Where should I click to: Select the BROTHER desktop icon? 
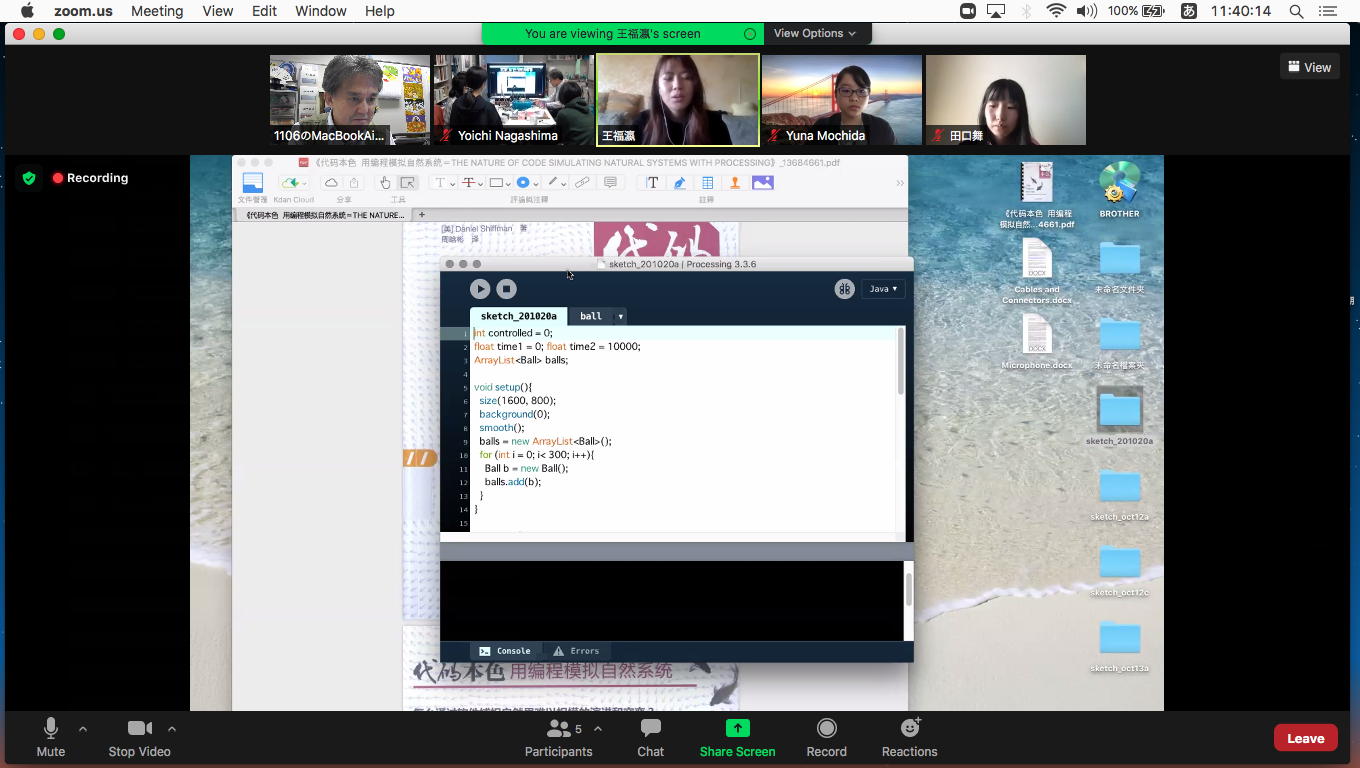click(x=1119, y=190)
